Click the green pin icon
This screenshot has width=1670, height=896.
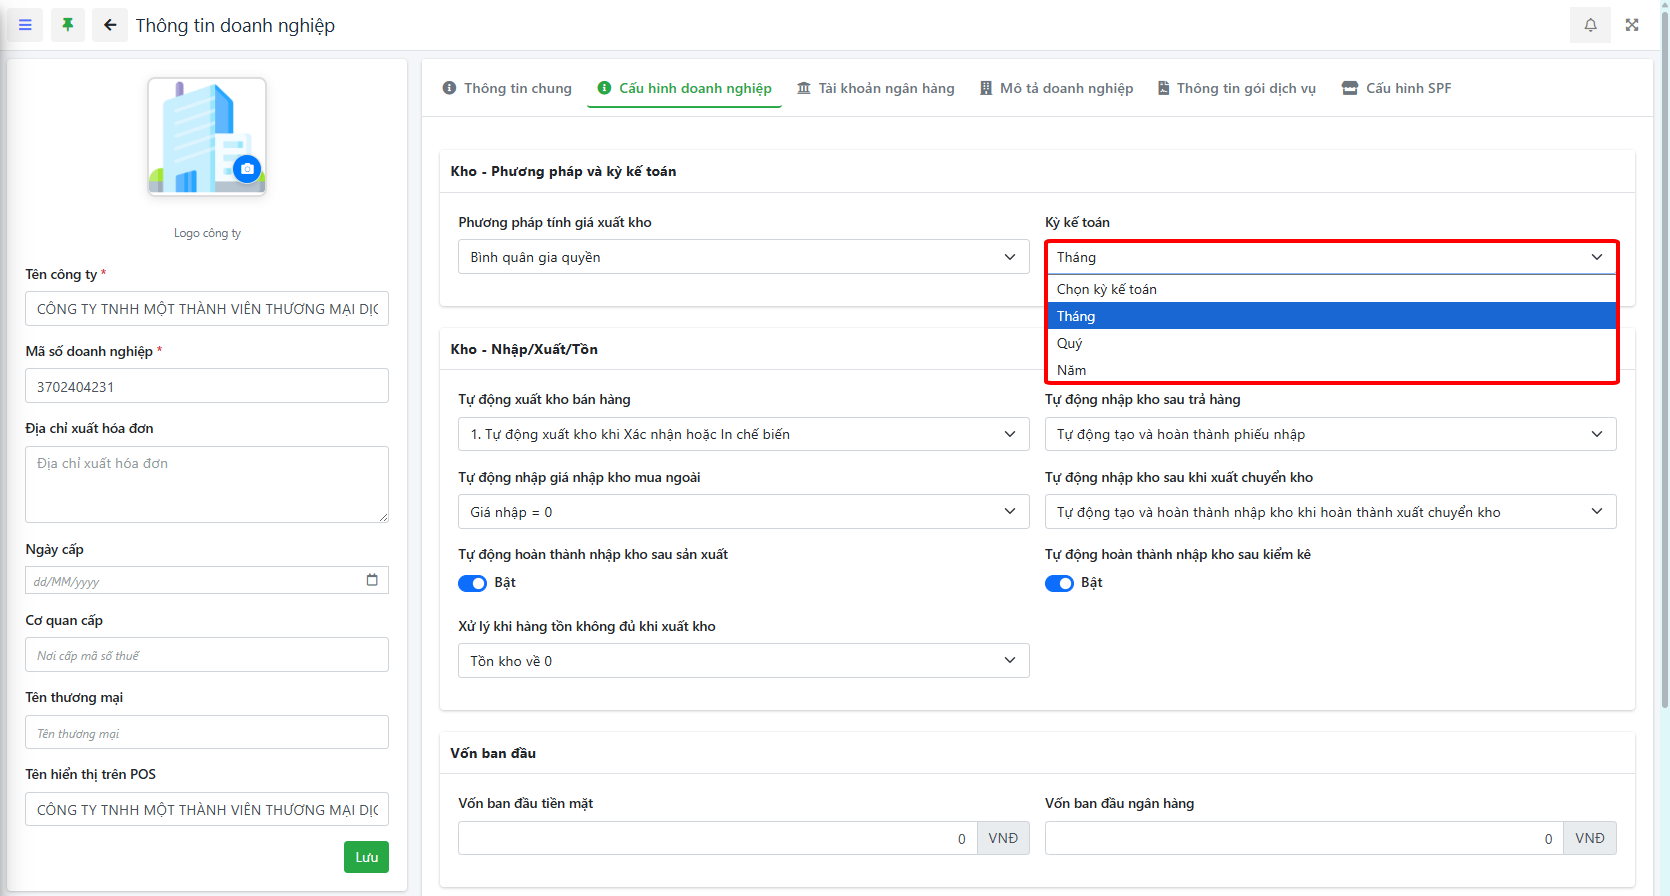coord(68,25)
